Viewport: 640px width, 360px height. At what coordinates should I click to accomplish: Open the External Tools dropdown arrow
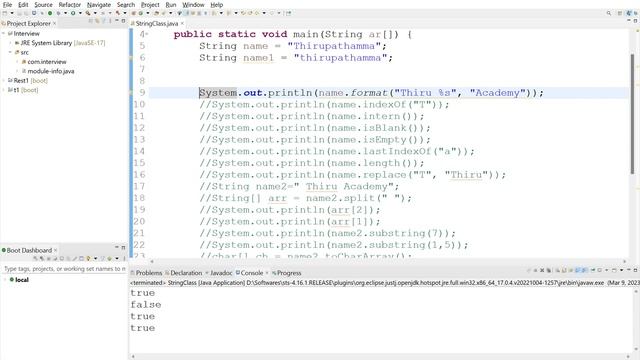[x=95, y=13]
